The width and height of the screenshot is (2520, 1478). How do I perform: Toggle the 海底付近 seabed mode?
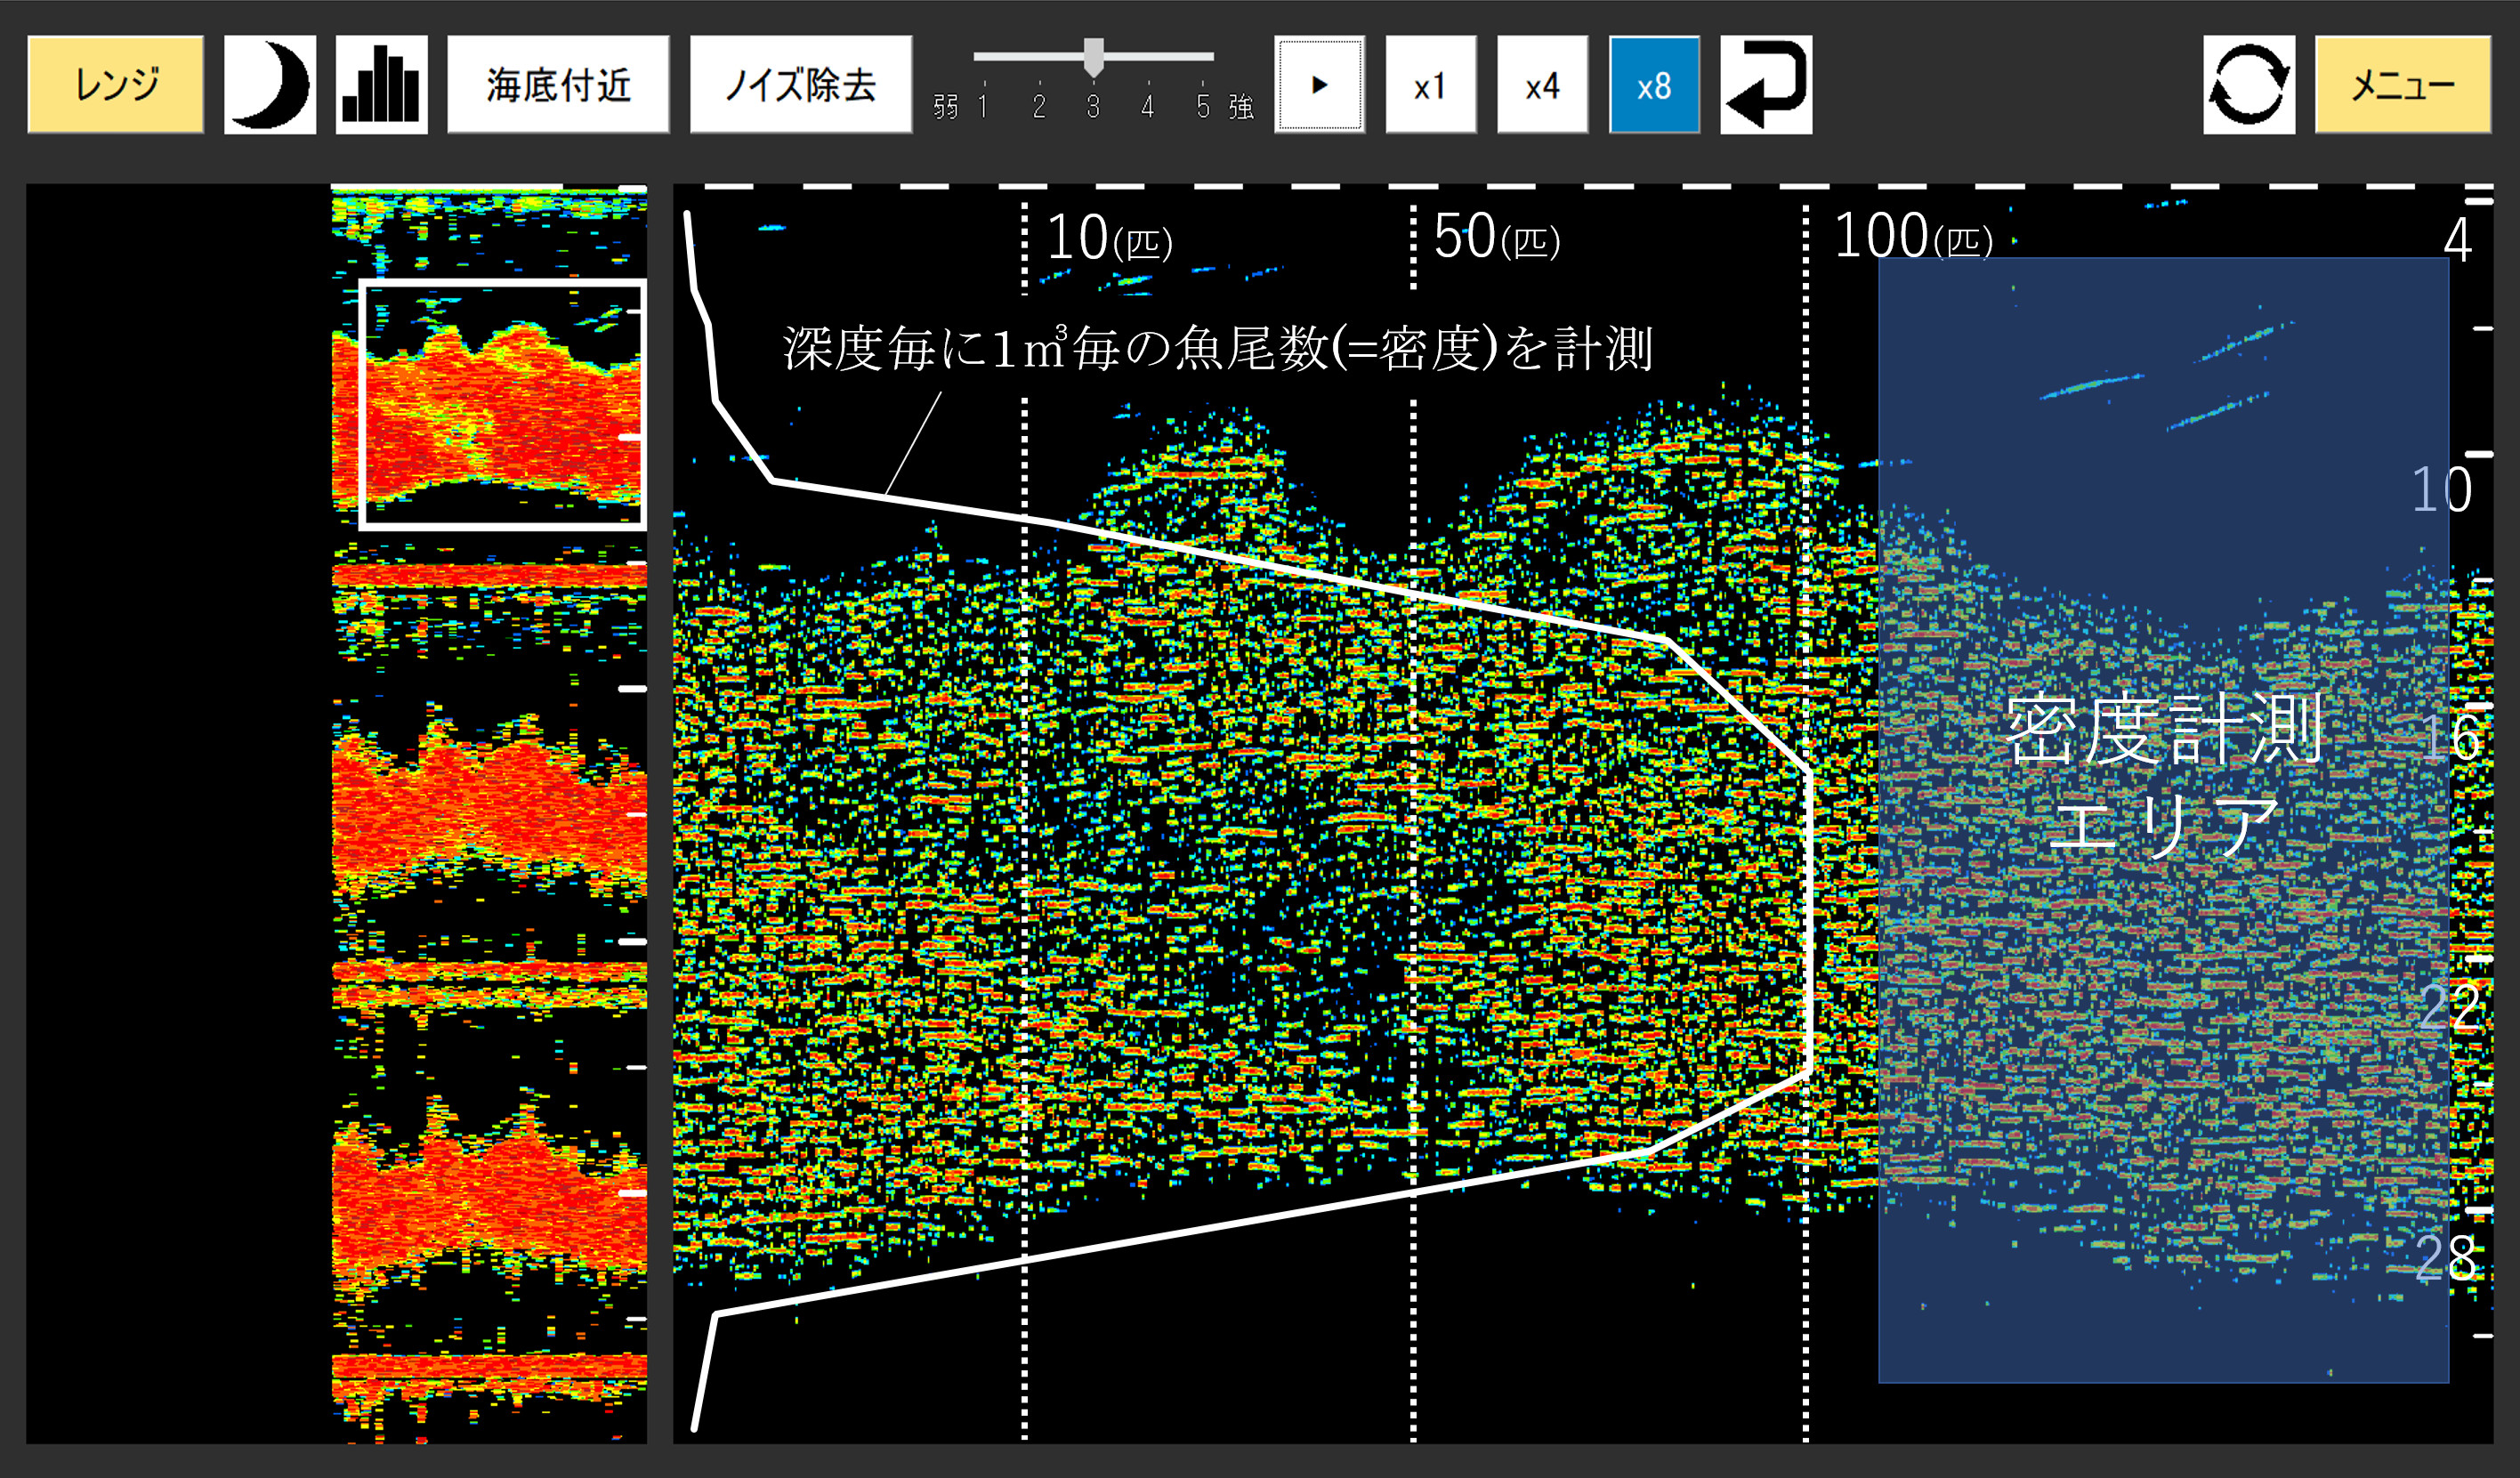click(557, 85)
